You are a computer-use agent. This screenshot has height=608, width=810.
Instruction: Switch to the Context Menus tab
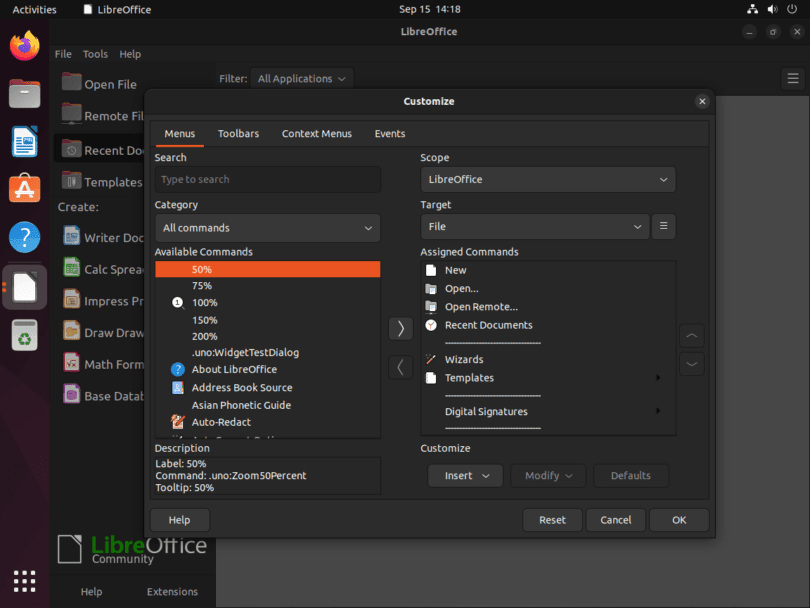316,134
